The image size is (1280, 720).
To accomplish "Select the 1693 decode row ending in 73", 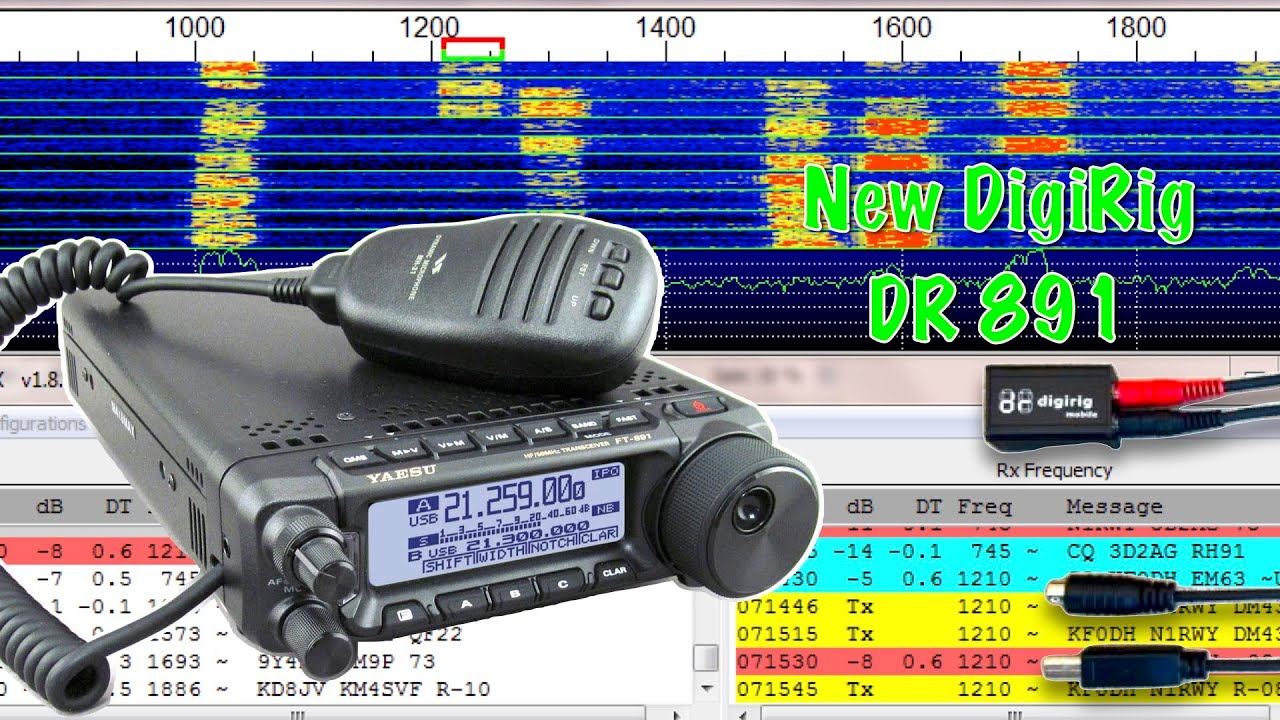I will click(x=345, y=662).
